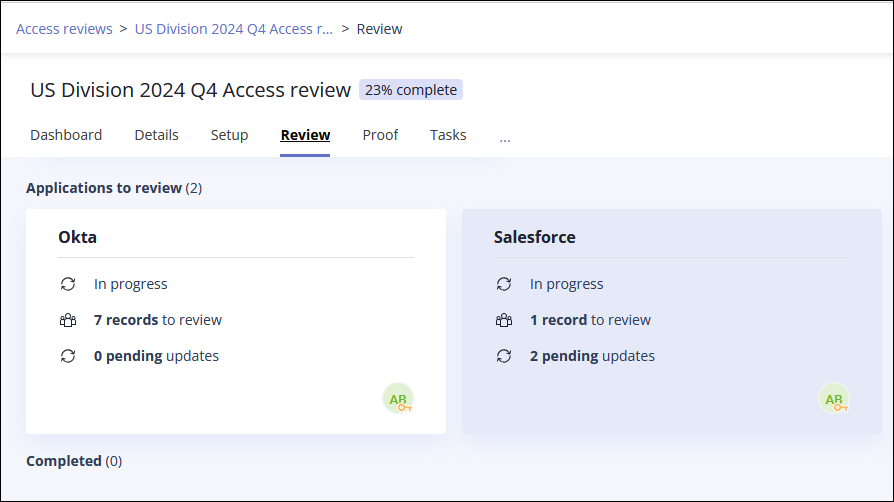This screenshot has width=894, height=502.
Task: Click the US Division 2024 Q4 Access review heading
Action: click(x=190, y=90)
